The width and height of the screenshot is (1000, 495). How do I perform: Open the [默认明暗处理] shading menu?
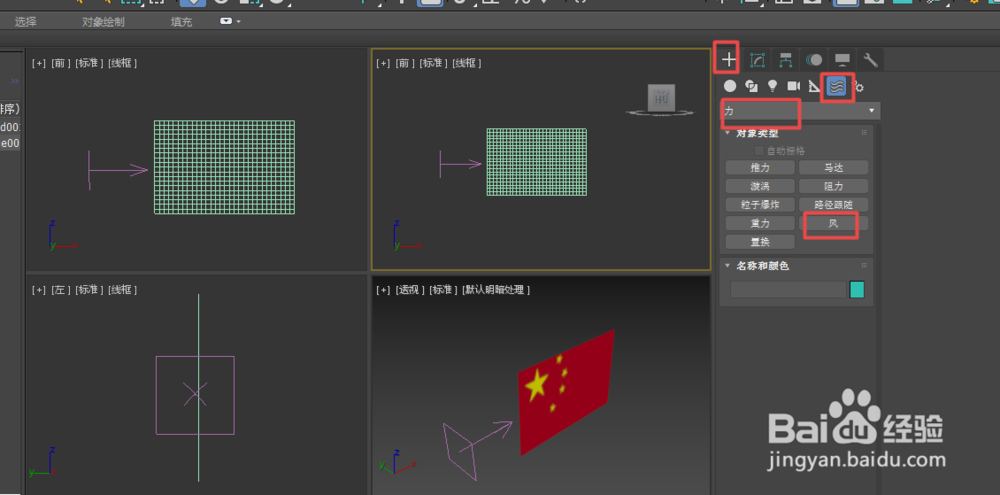click(496, 290)
